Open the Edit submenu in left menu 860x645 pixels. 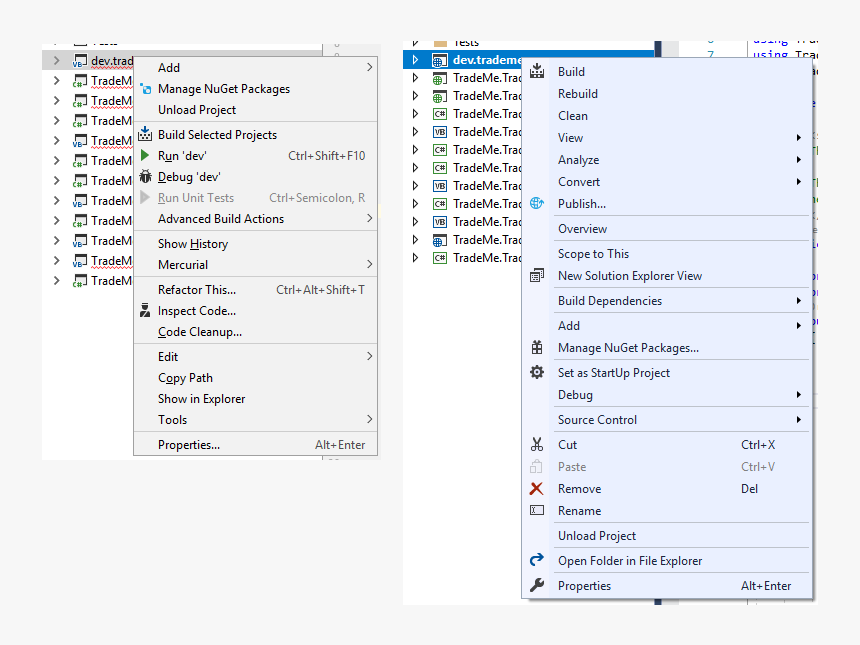(x=256, y=357)
